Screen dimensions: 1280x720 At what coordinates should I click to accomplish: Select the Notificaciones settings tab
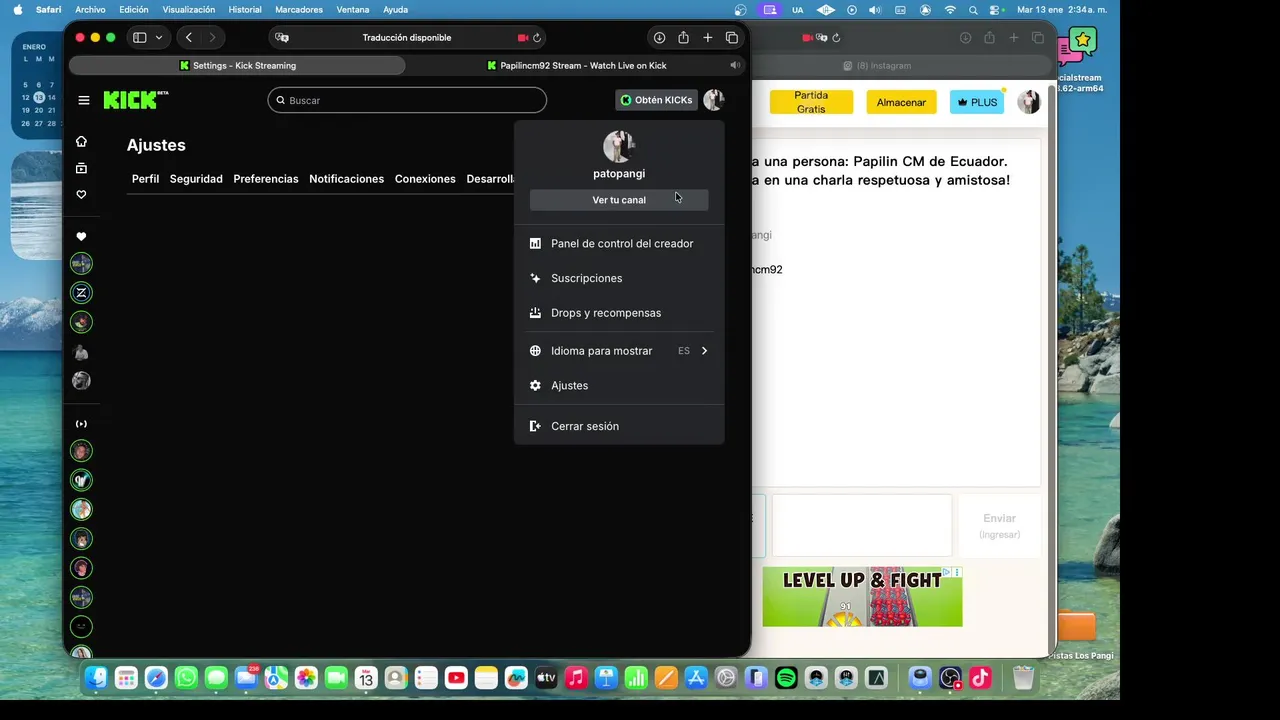[x=346, y=179]
